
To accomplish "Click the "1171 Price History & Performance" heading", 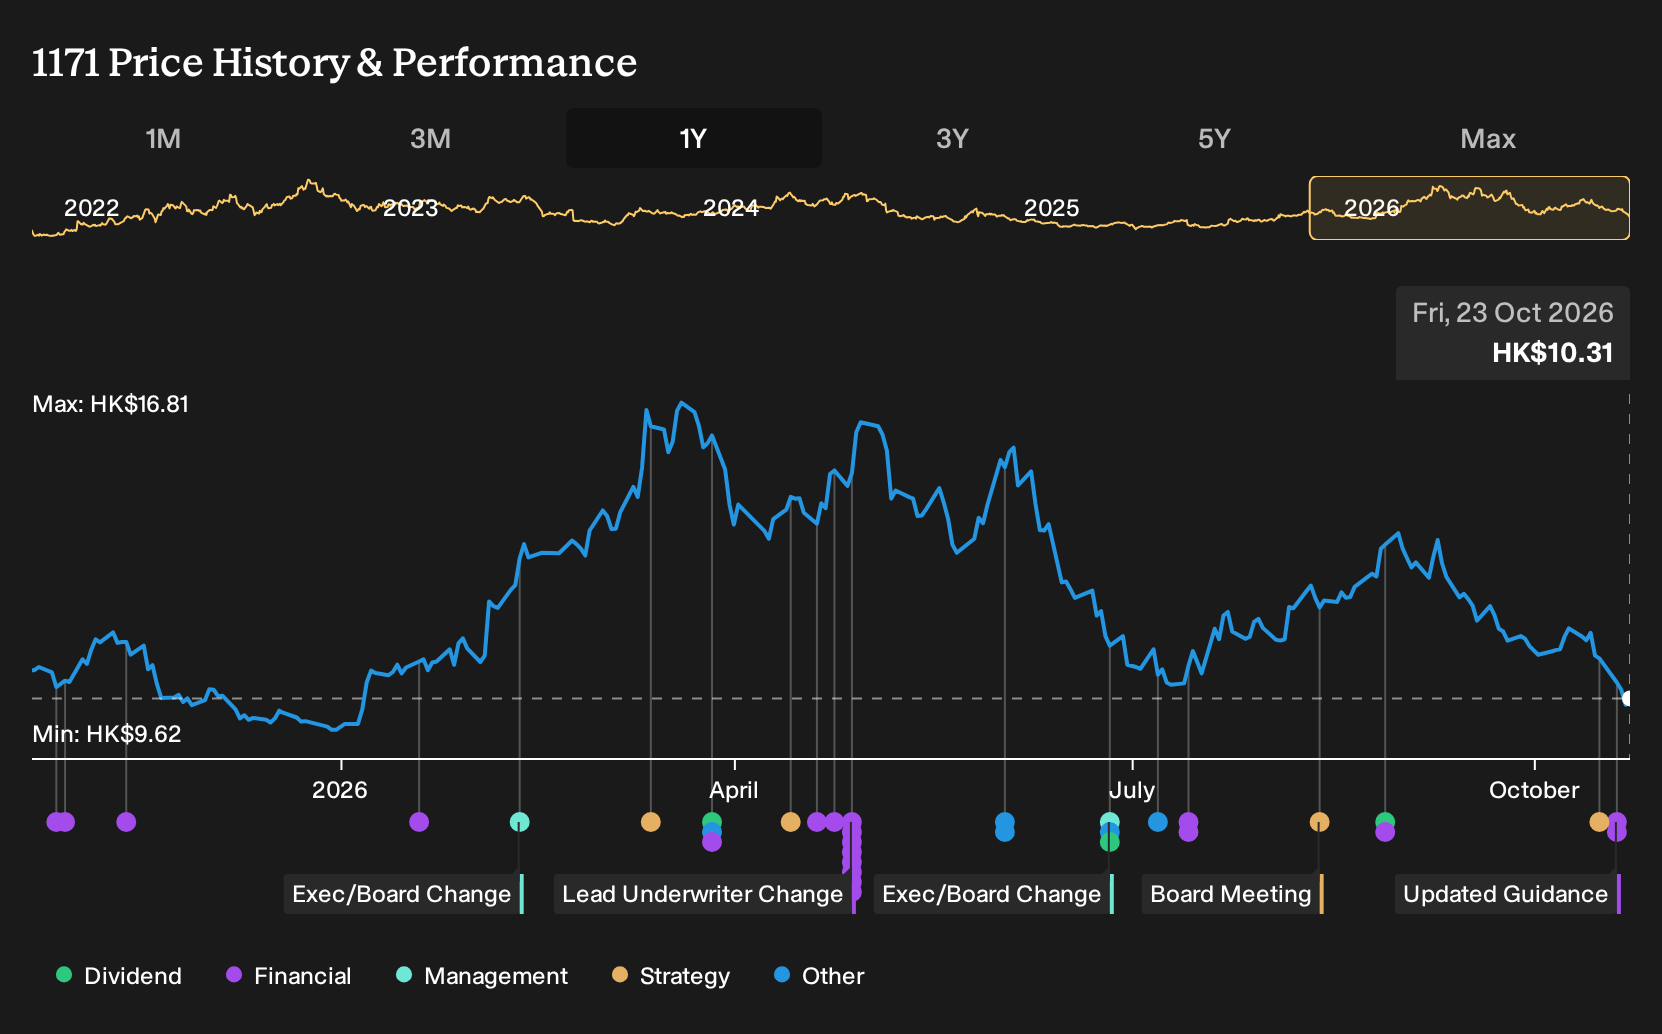I will coord(335,62).
